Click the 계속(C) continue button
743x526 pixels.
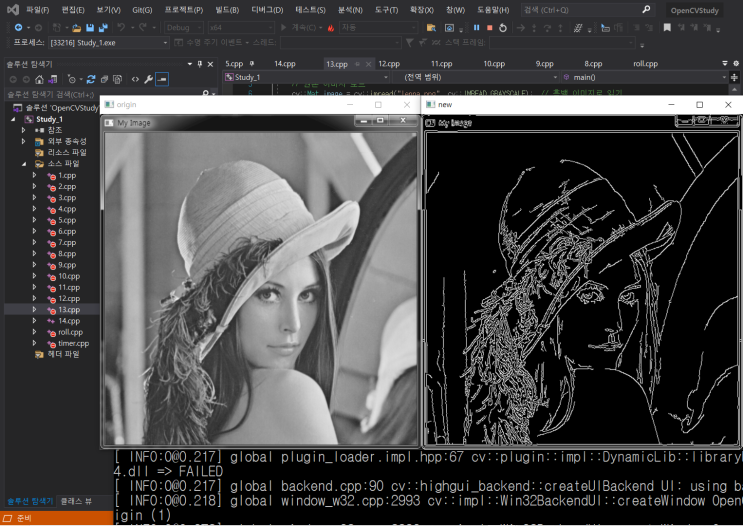[x=301, y=28]
